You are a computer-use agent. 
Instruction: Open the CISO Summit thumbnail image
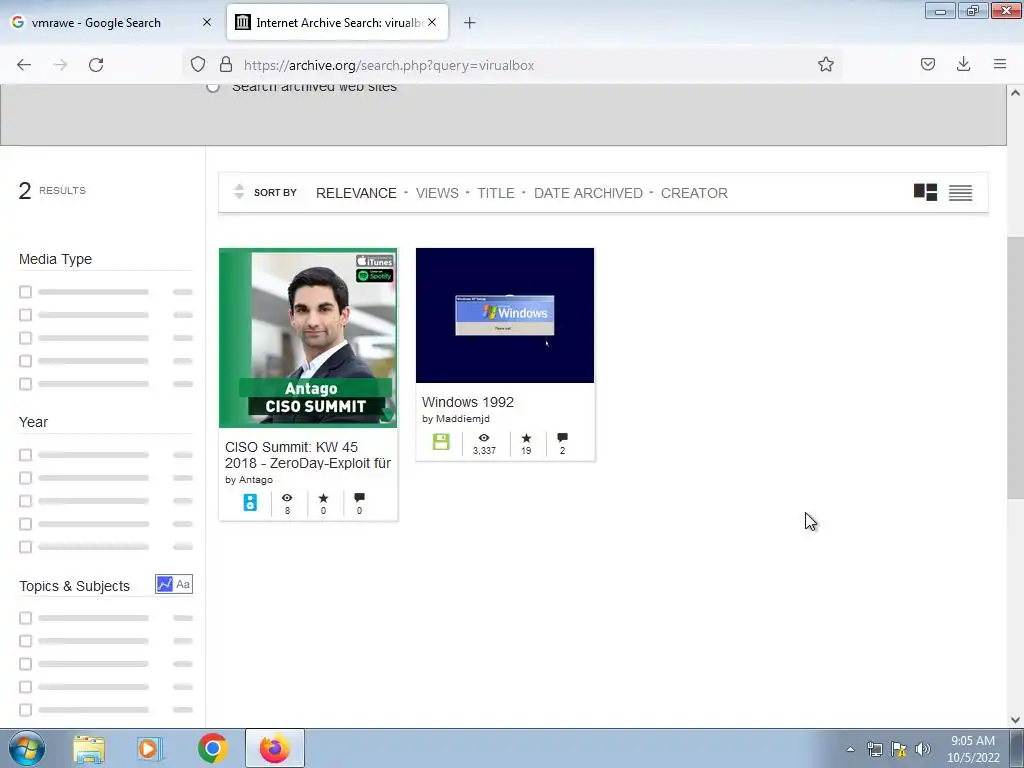click(x=308, y=338)
